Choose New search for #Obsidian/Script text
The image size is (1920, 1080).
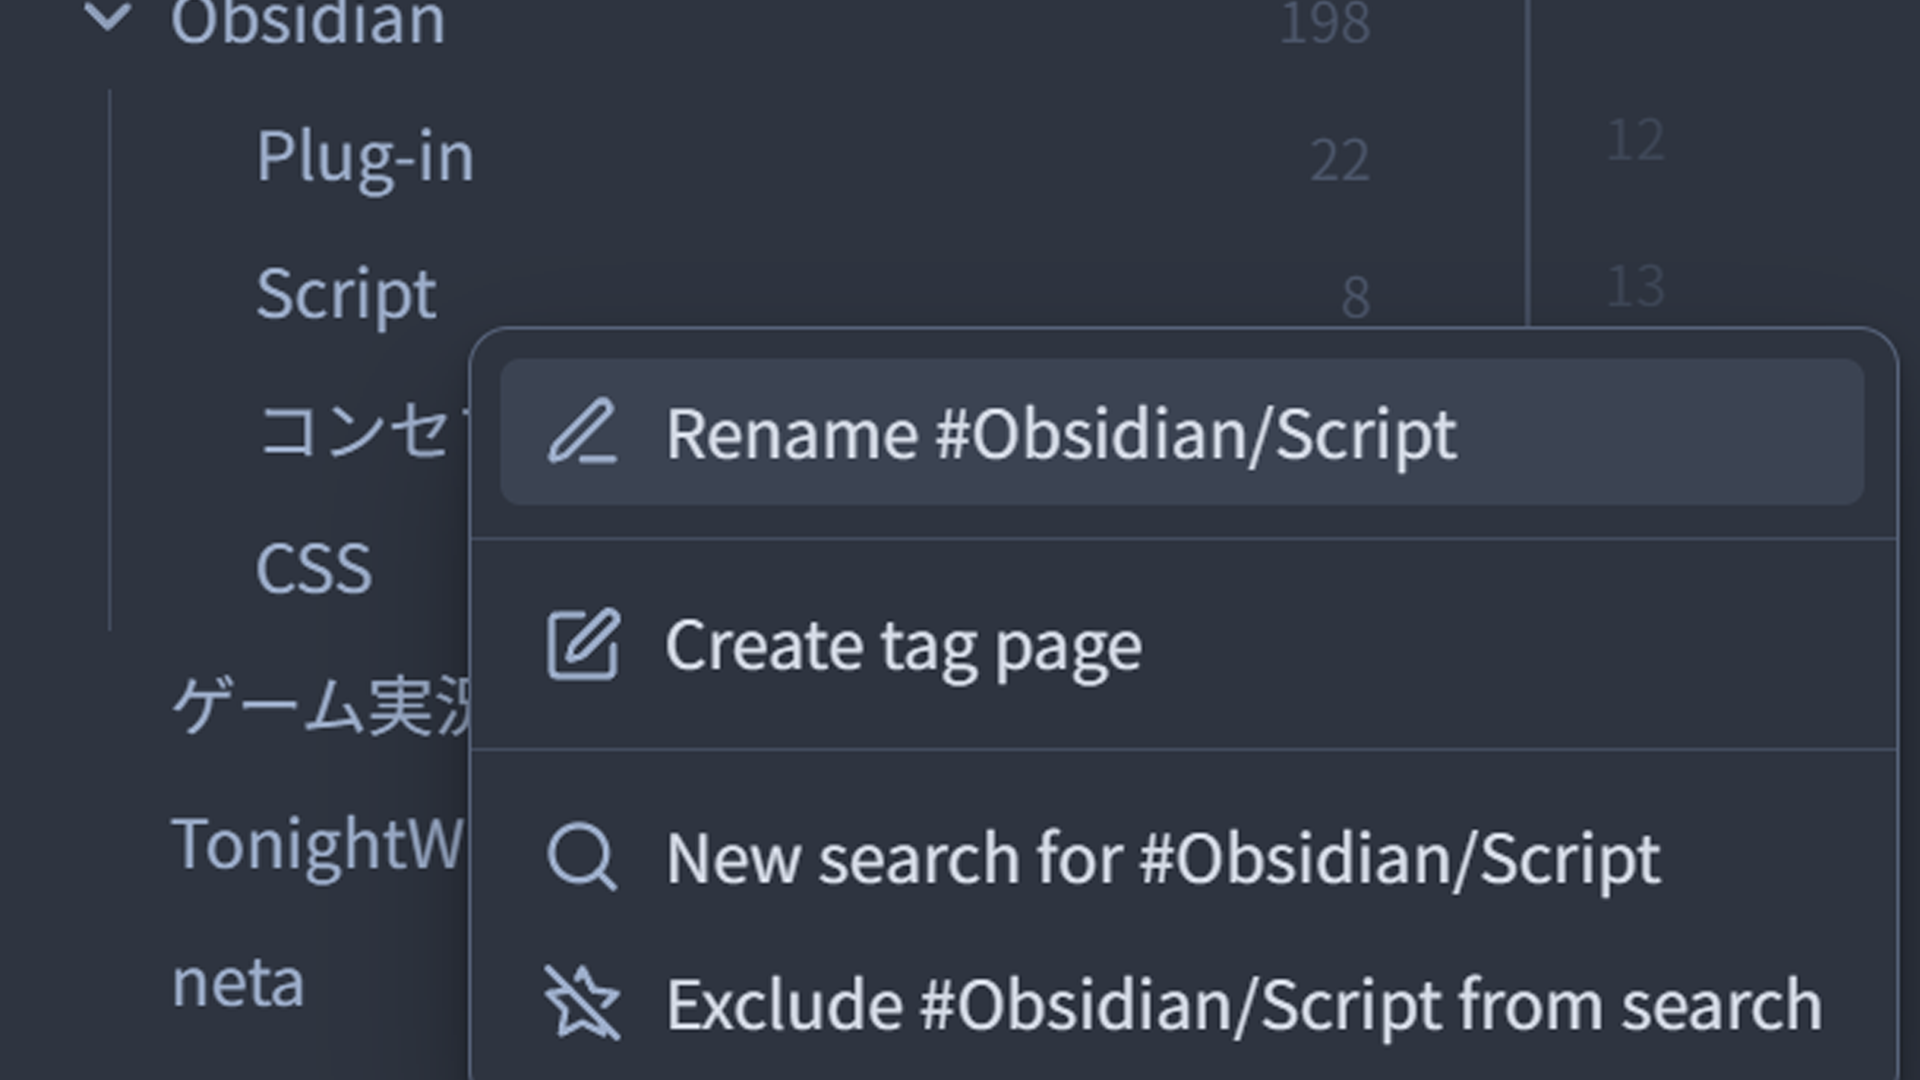pyautogui.click(x=1163, y=859)
